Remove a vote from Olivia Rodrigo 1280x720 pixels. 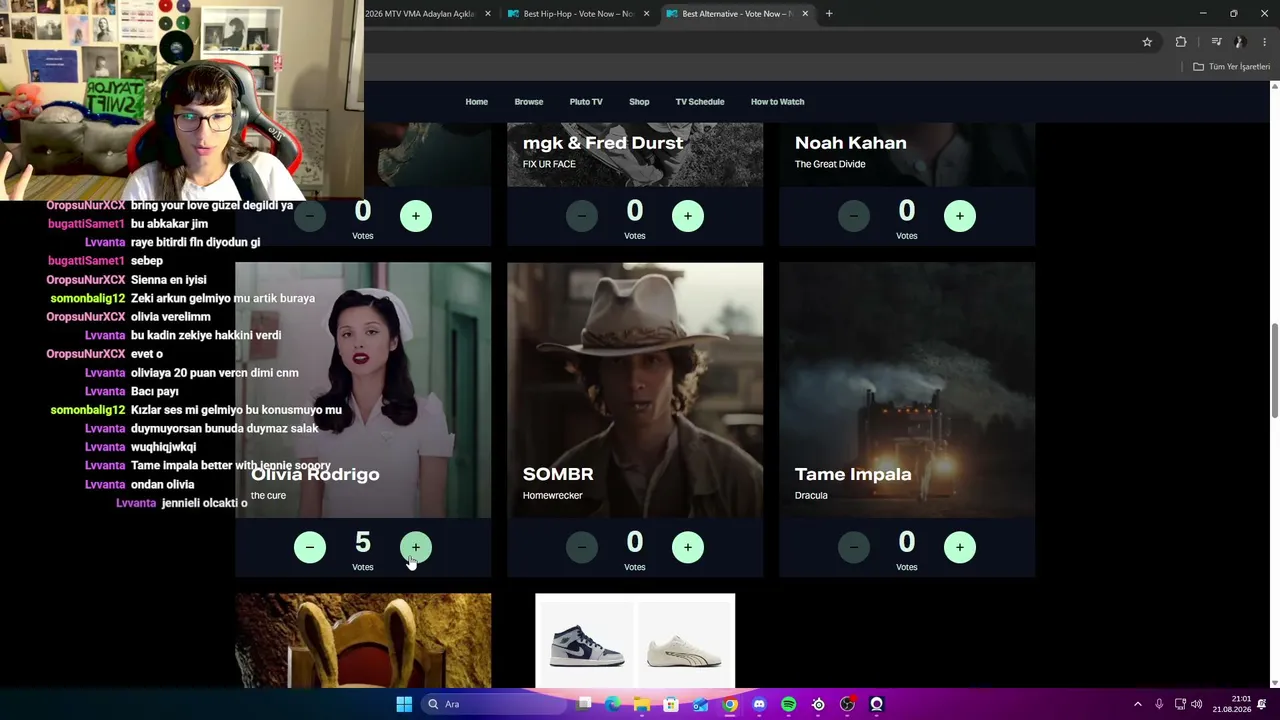[x=310, y=547]
